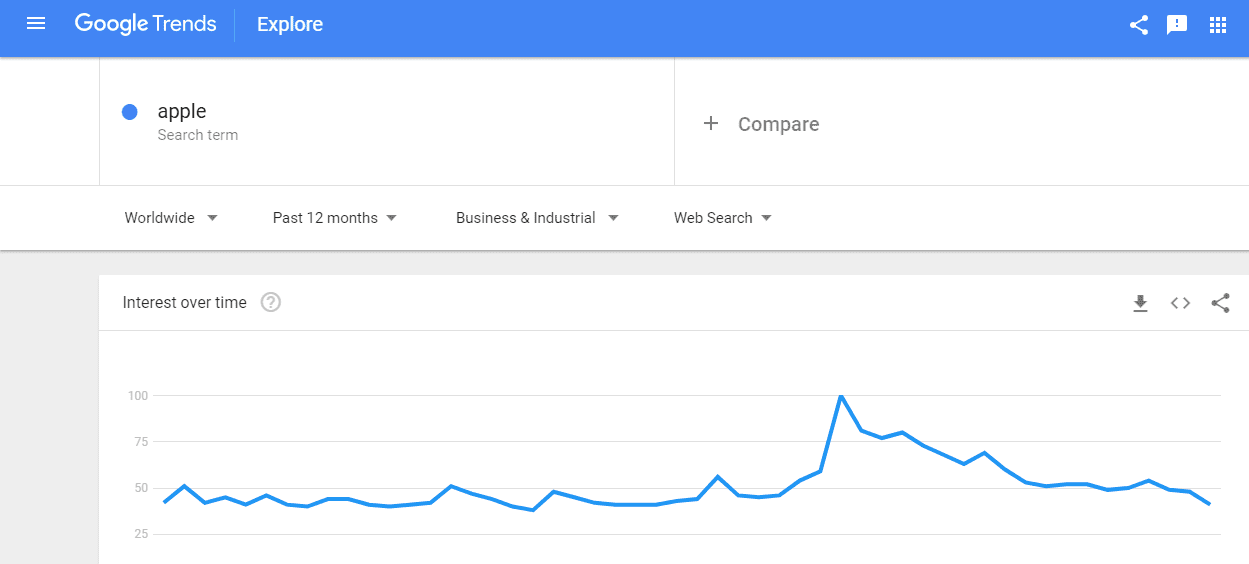The height and width of the screenshot is (564, 1249).
Task: Show help for Interest over time
Action: pyautogui.click(x=270, y=302)
